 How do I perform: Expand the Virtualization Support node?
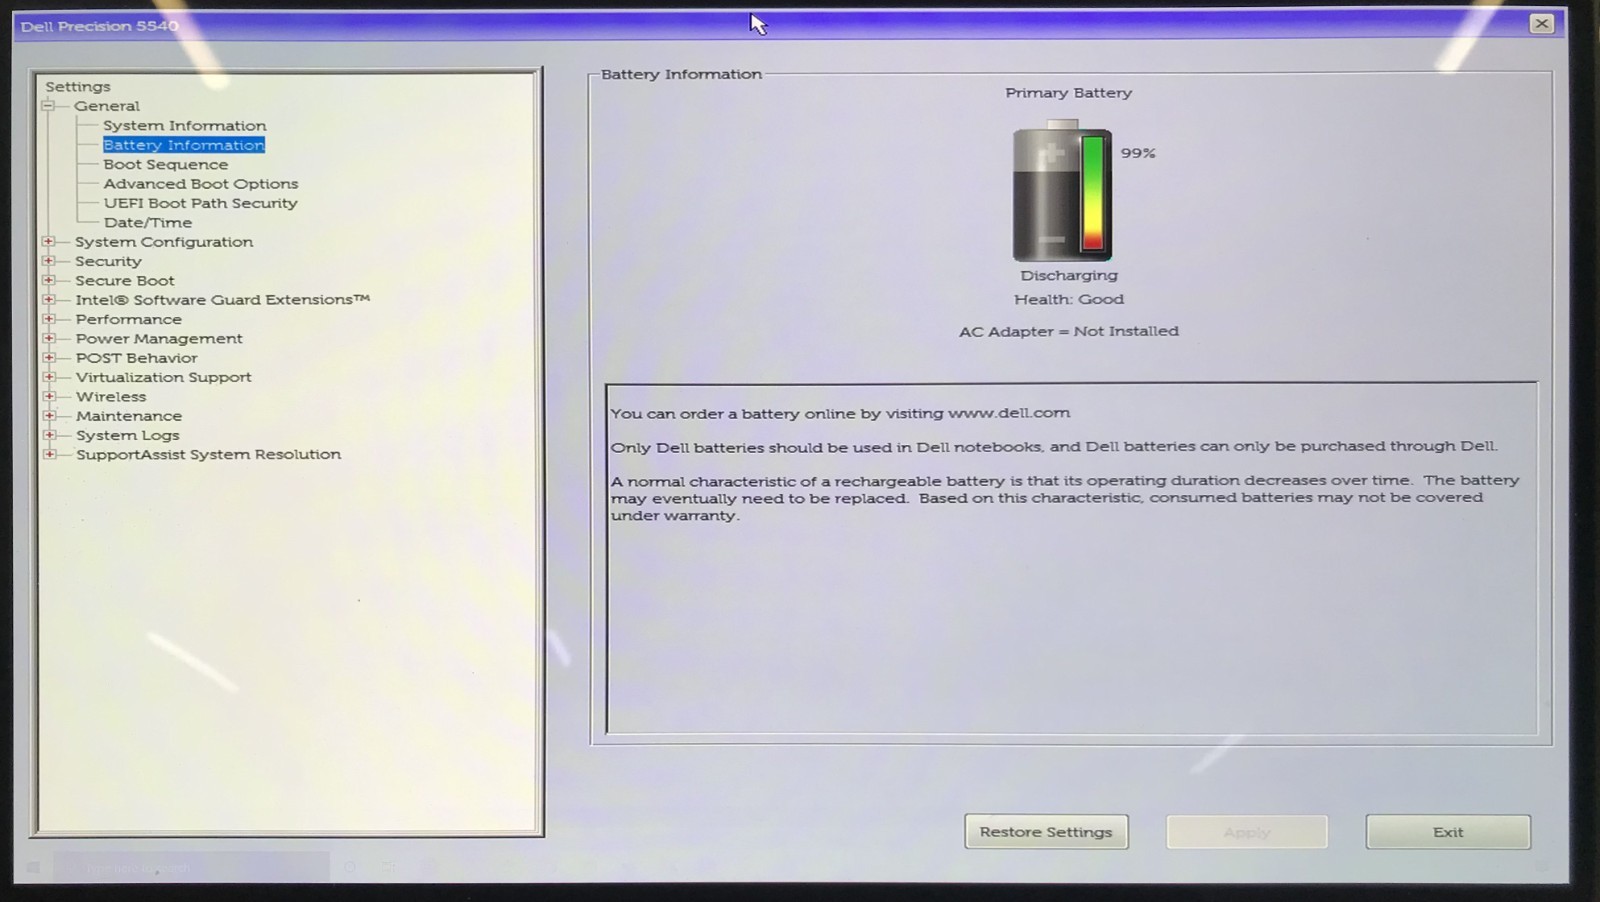pos(49,377)
